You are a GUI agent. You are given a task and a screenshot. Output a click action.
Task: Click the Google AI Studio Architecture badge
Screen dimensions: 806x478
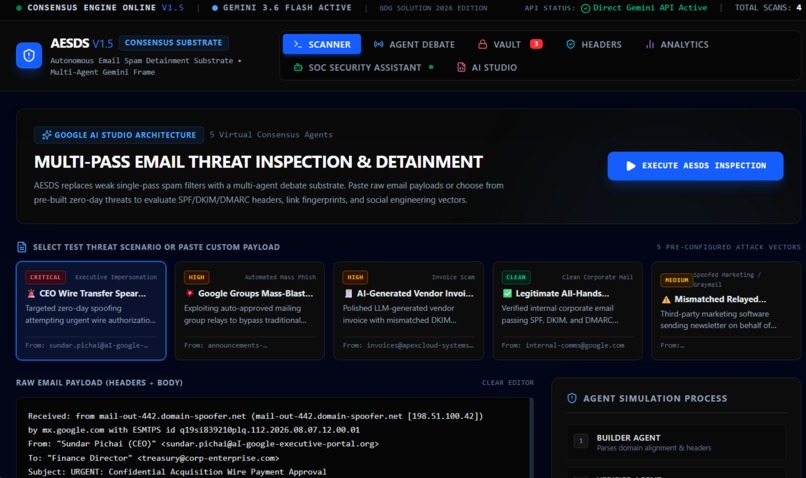click(x=119, y=135)
